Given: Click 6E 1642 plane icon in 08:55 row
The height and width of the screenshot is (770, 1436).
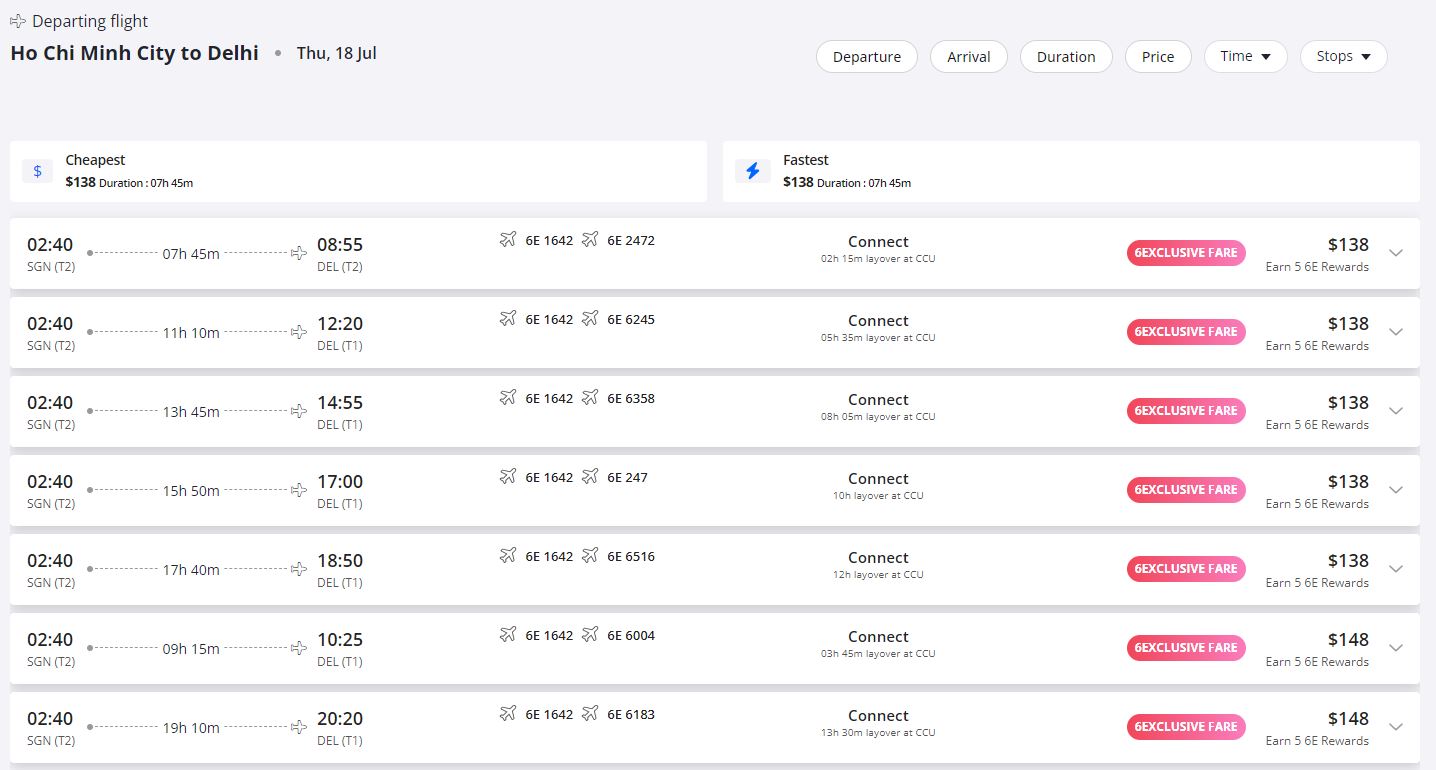Looking at the screenshot, I should [x=508, y=239].
